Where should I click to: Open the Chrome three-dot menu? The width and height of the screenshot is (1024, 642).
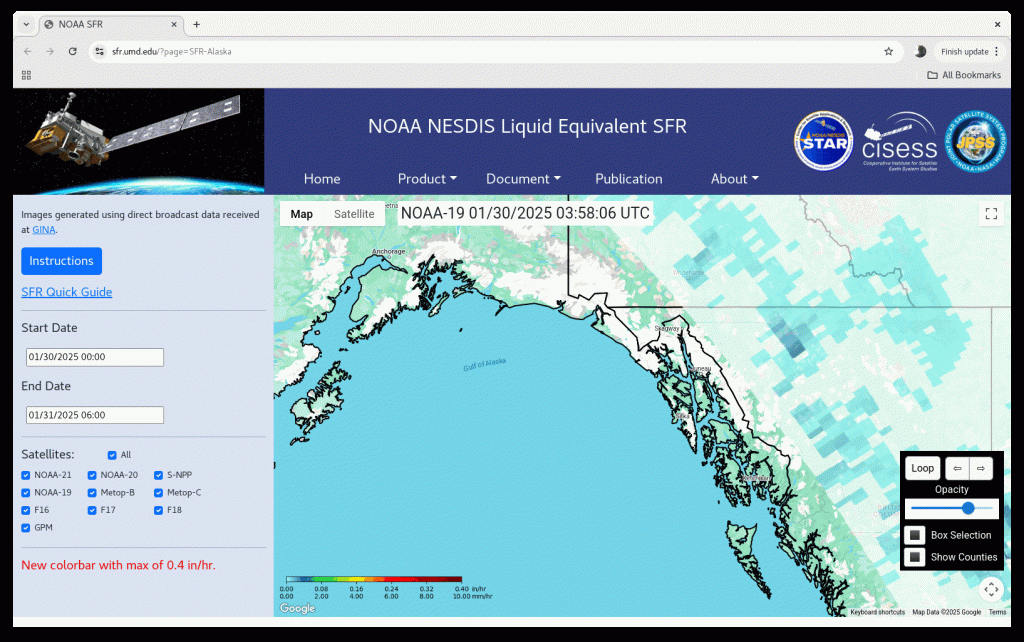coord(997,52)
